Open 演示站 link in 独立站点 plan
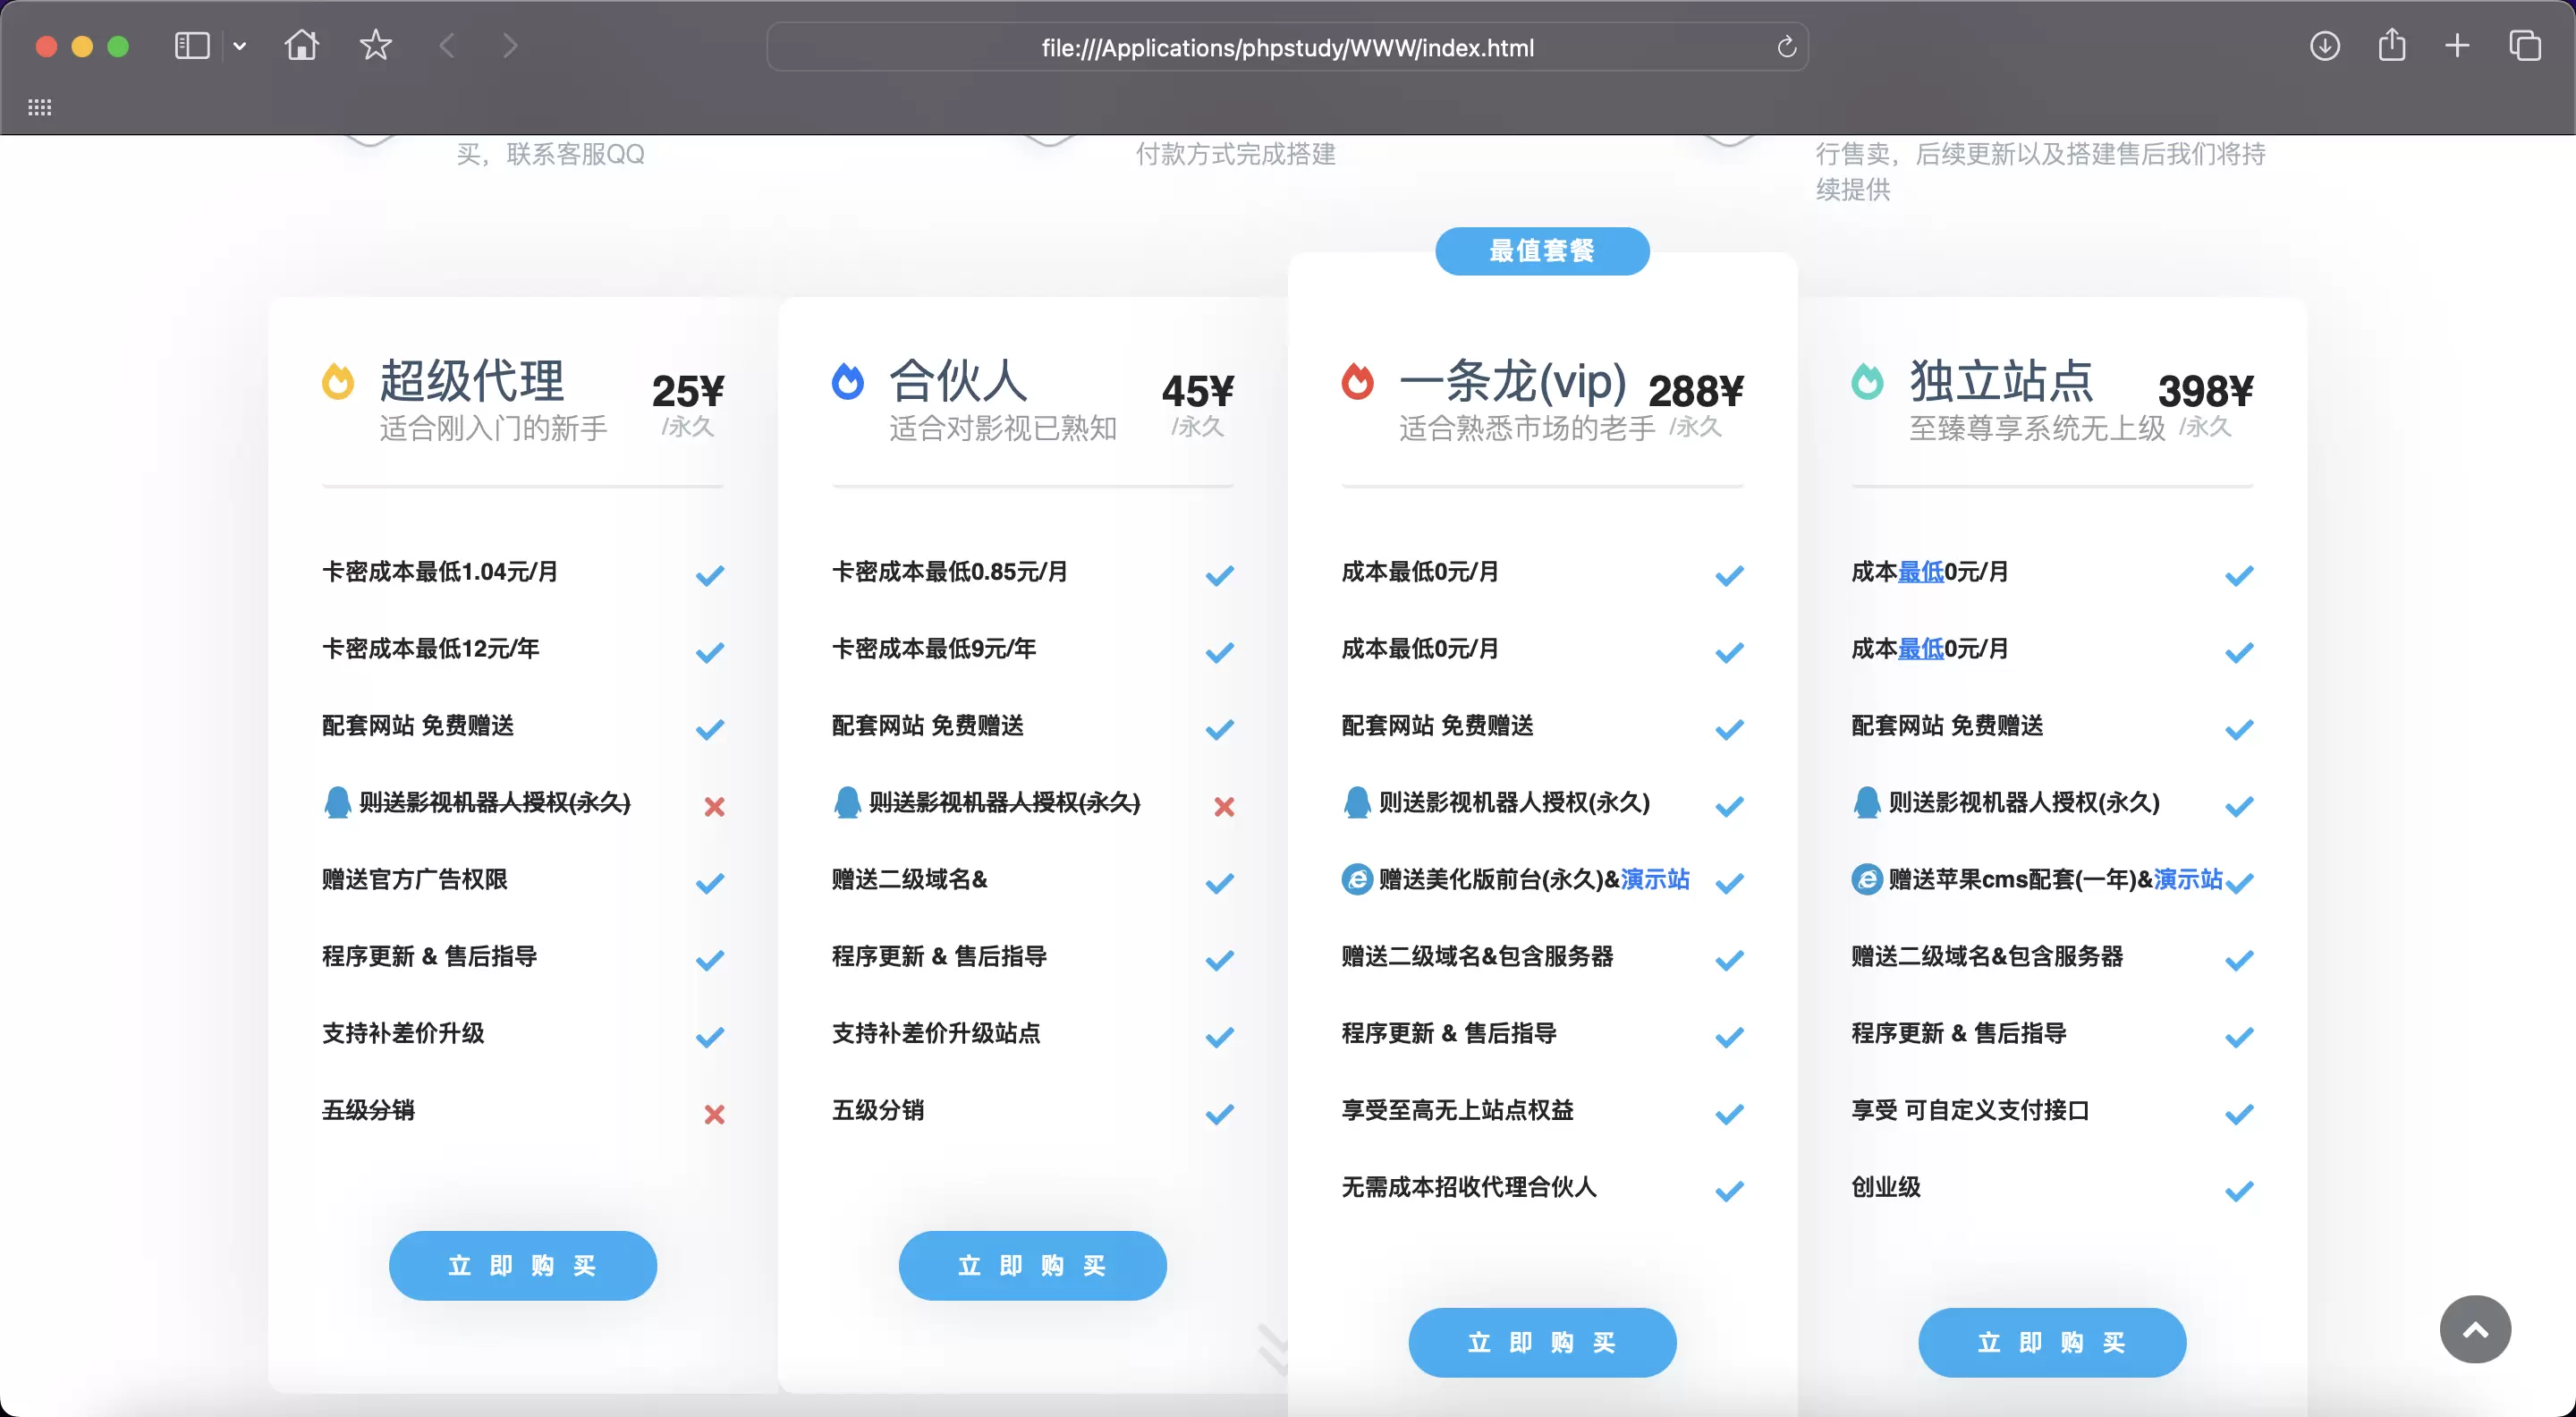 [x=2188, y=879]
